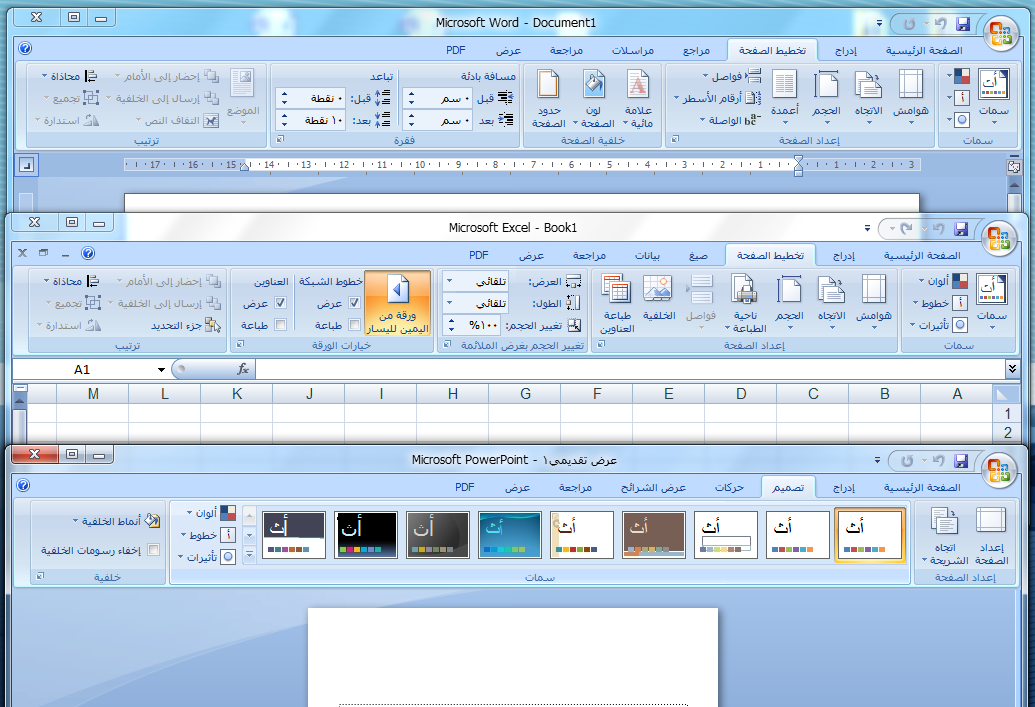Image resolution: width=1035 pixels, height=707 pixels.
Task: Click Excel's insert function fx icon
Action: [x=242, y=369]
